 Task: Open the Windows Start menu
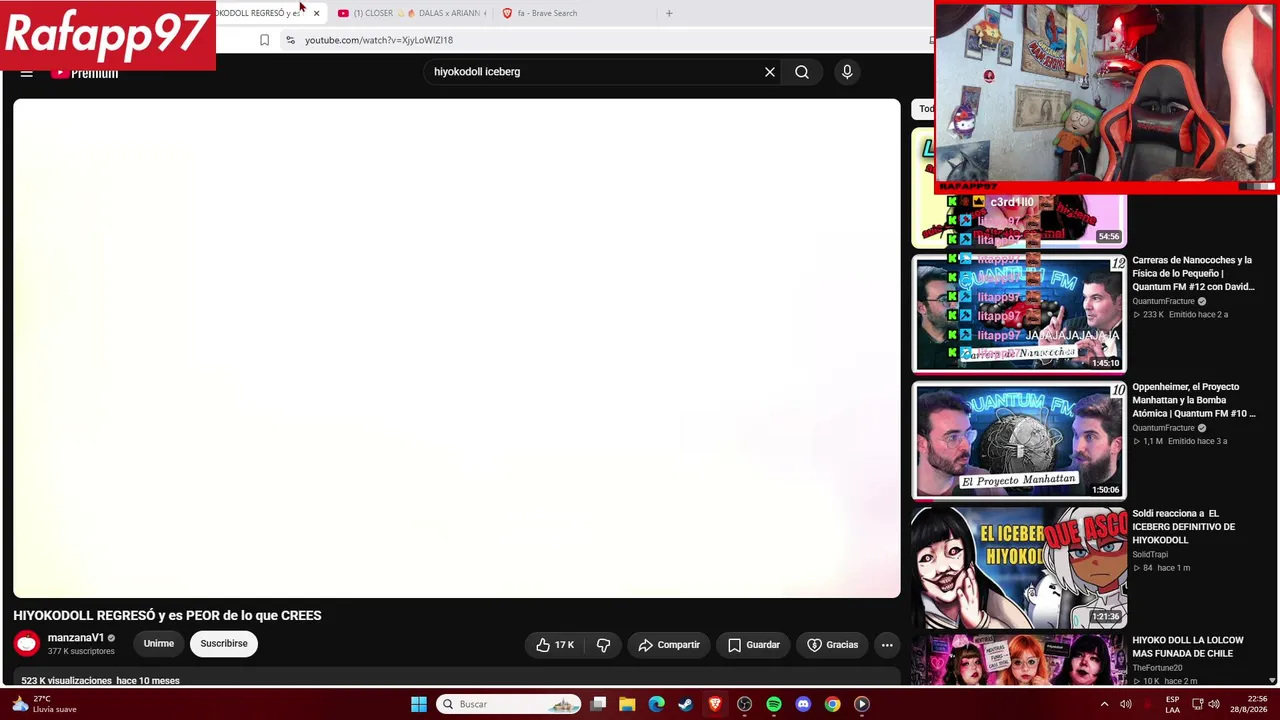coord(419,704)
